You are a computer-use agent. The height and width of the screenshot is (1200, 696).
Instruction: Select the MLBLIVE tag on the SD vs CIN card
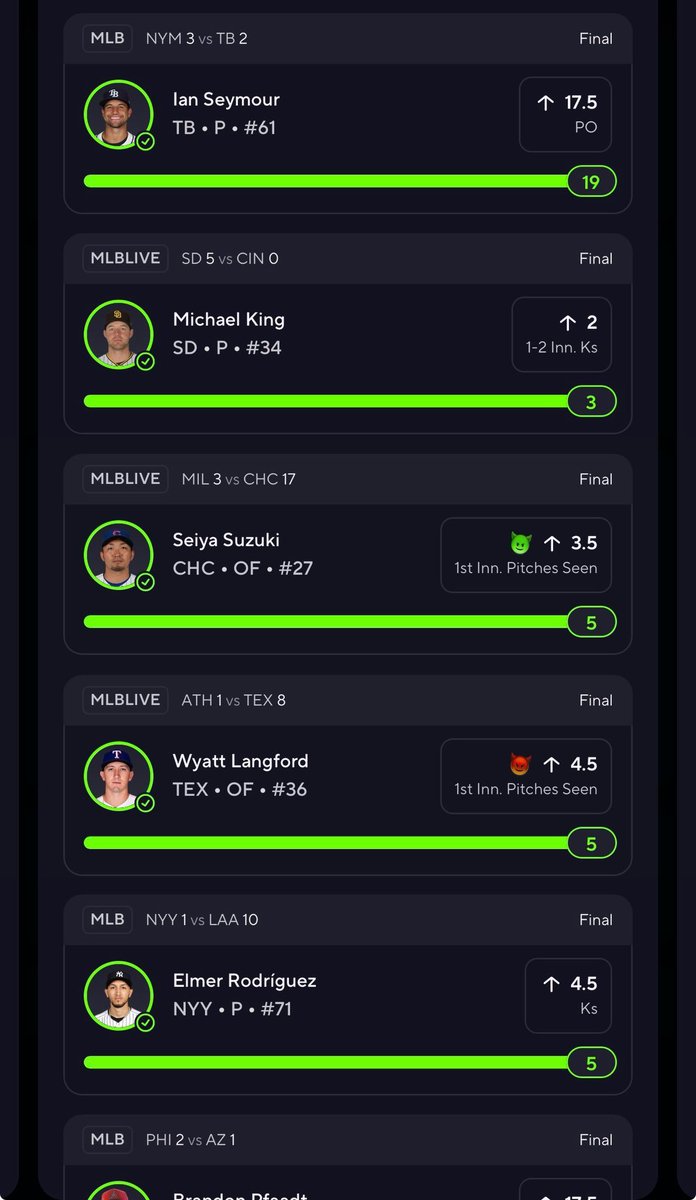(x=126, y=258)
